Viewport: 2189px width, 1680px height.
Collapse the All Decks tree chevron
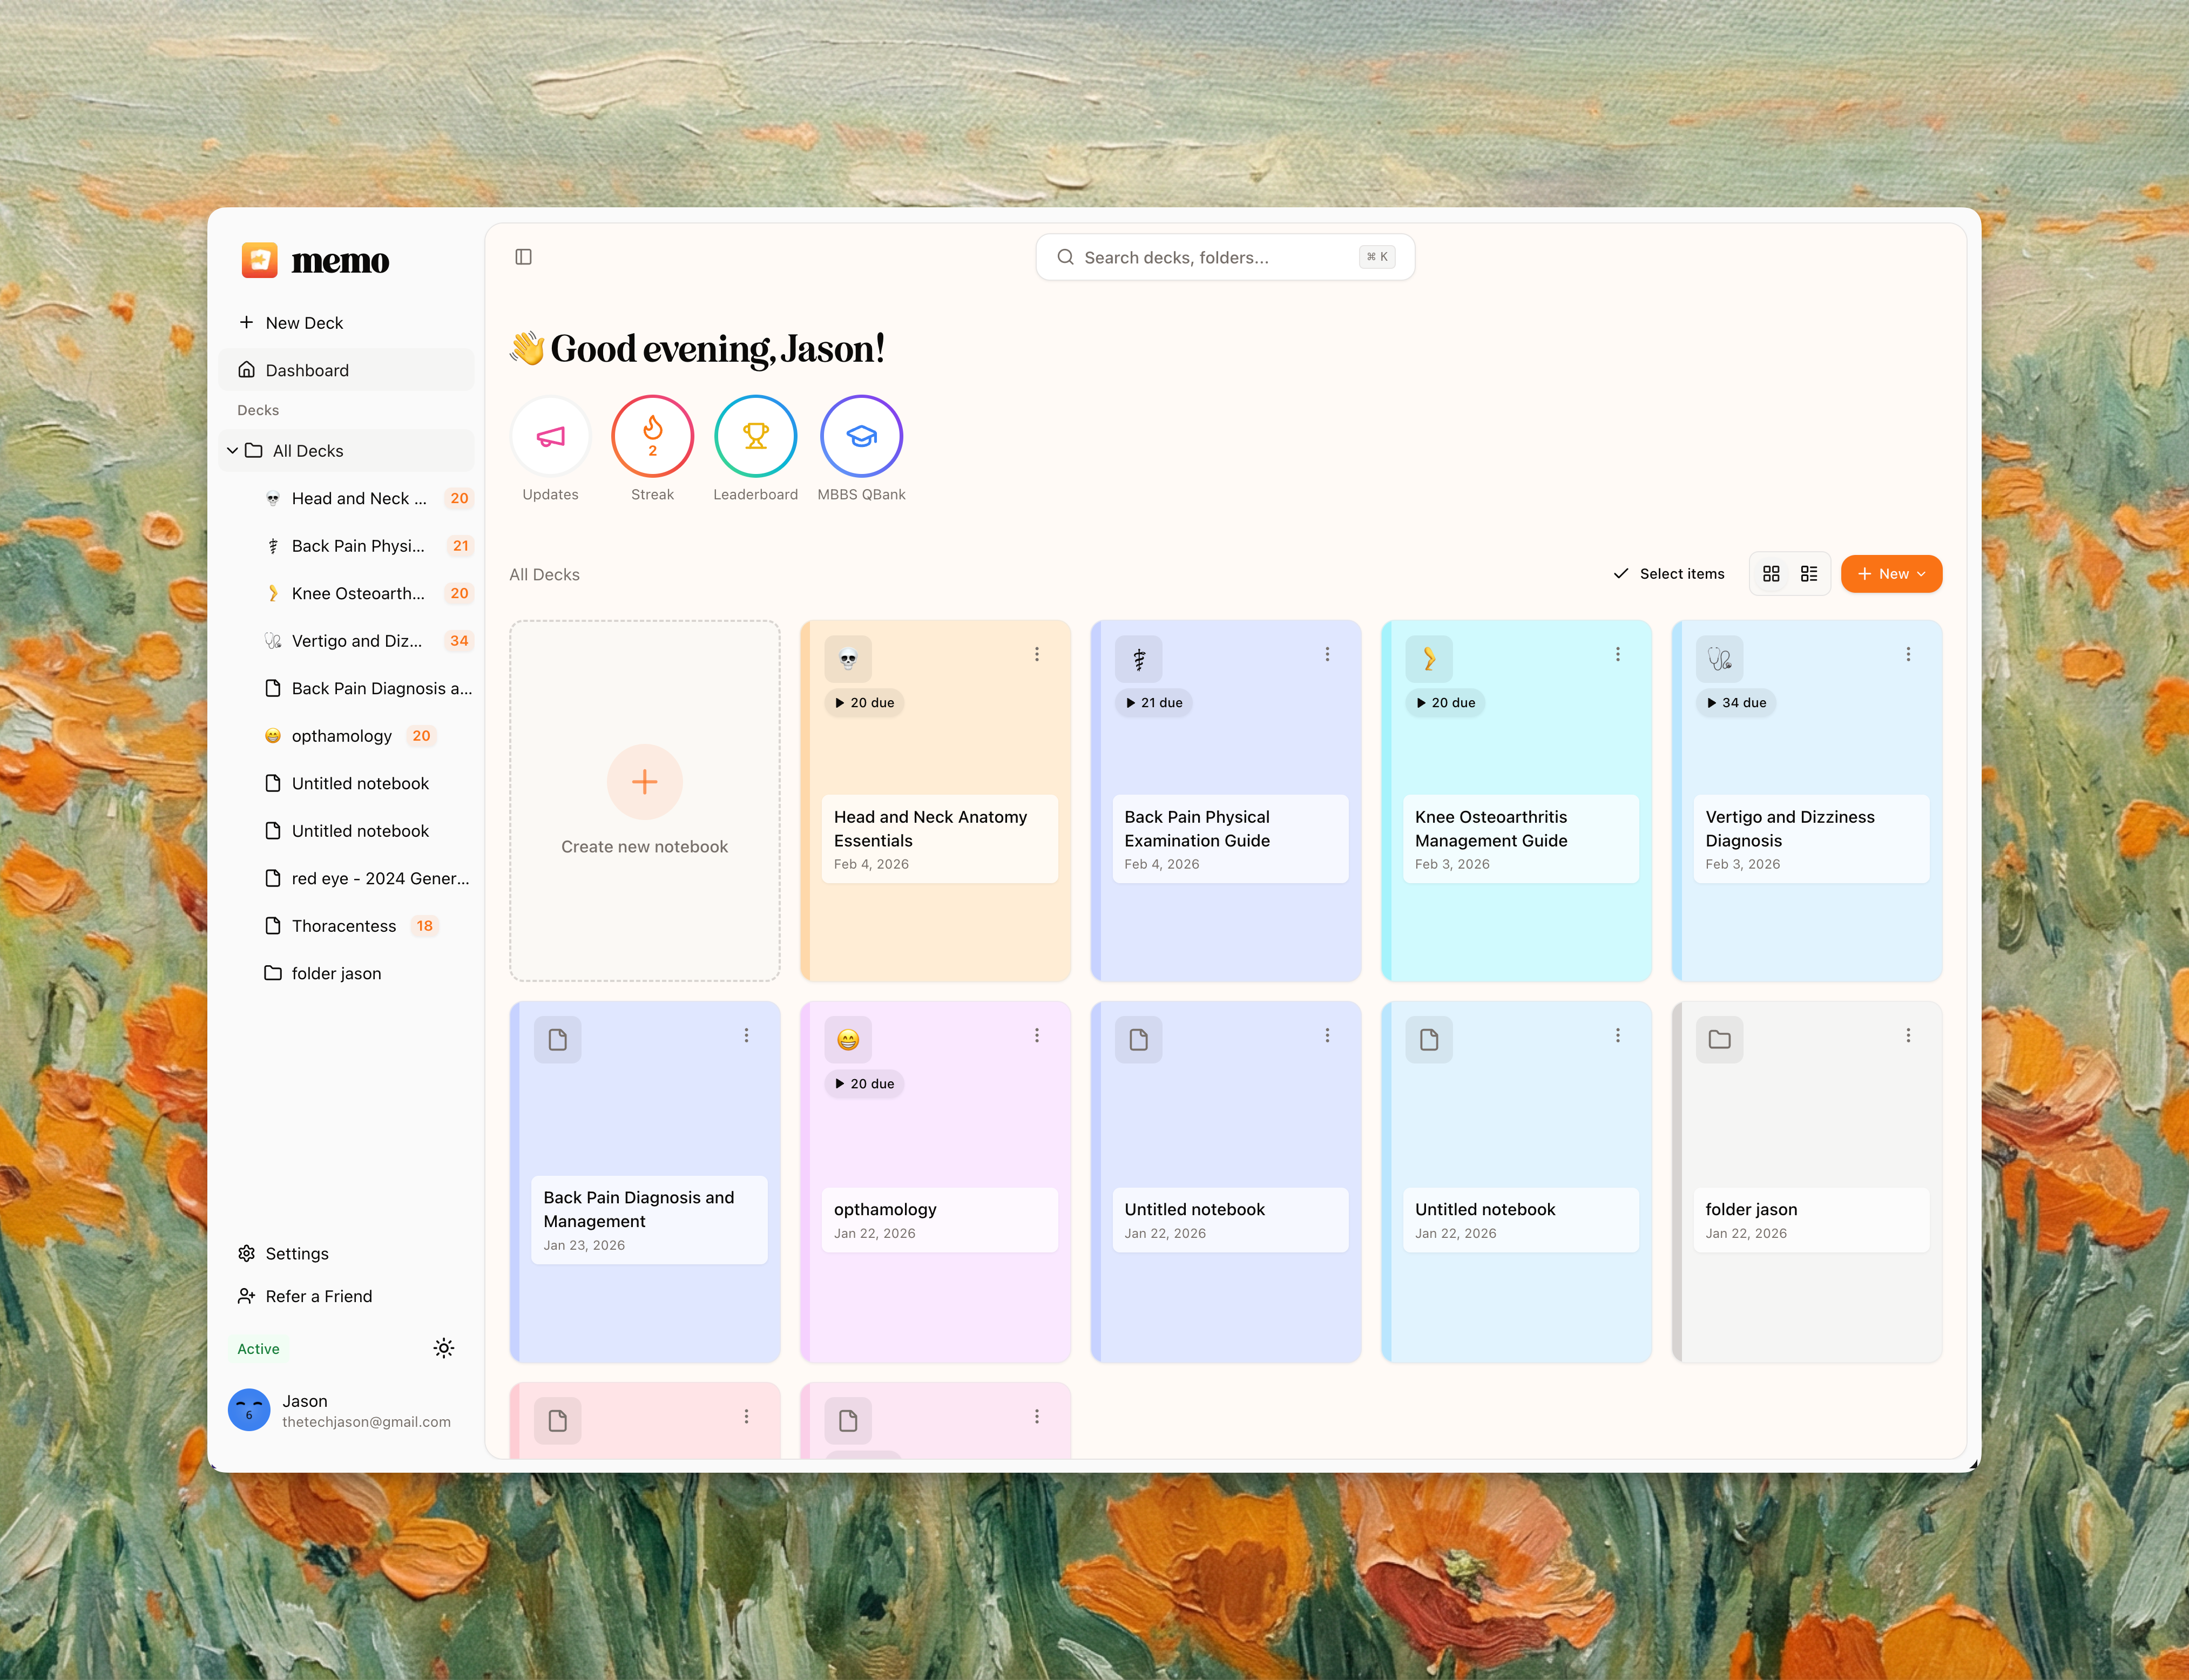pos(233,451)
